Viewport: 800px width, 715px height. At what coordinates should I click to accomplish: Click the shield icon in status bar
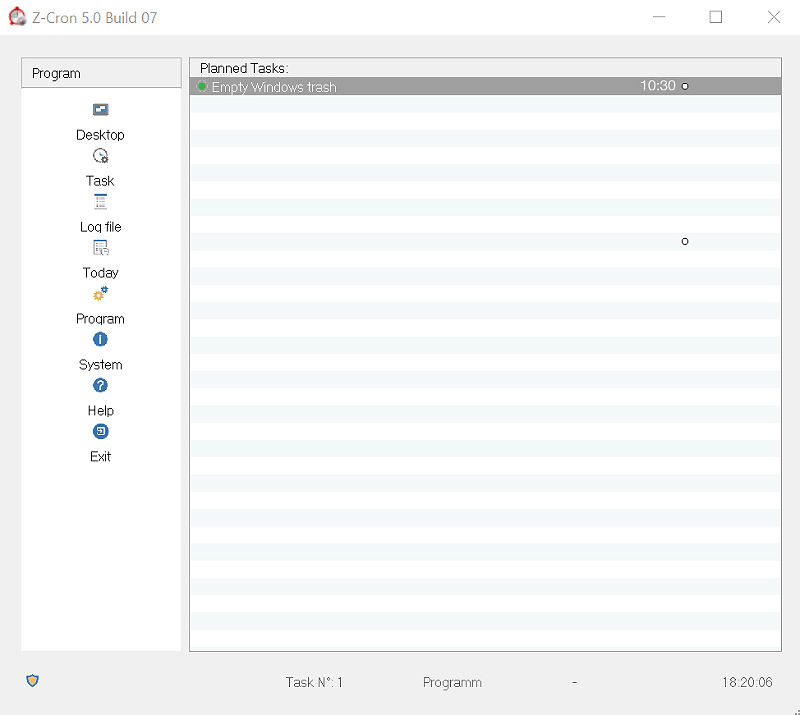32,680
